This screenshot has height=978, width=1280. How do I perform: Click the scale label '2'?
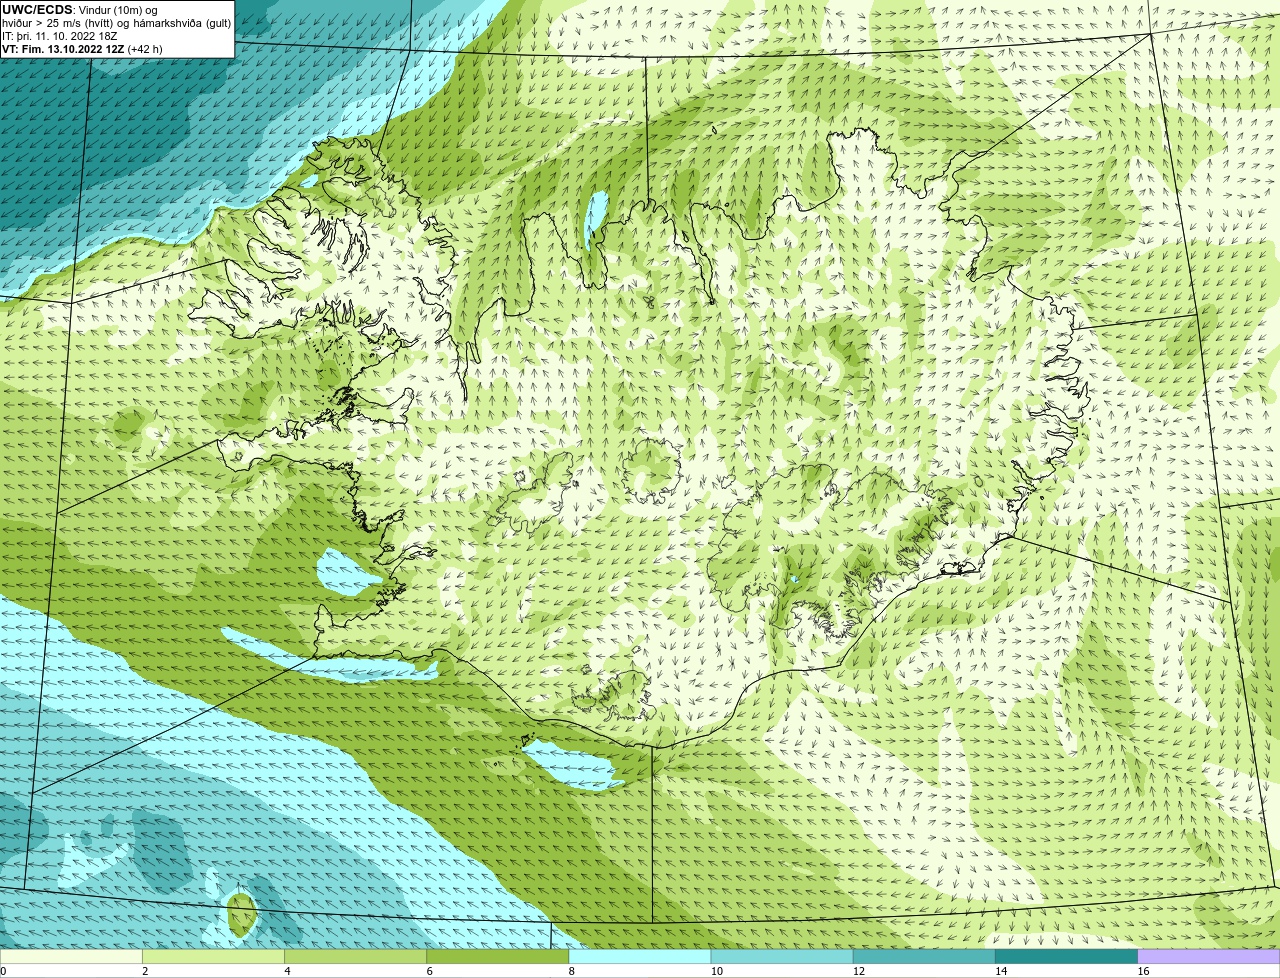pos(145,971)
